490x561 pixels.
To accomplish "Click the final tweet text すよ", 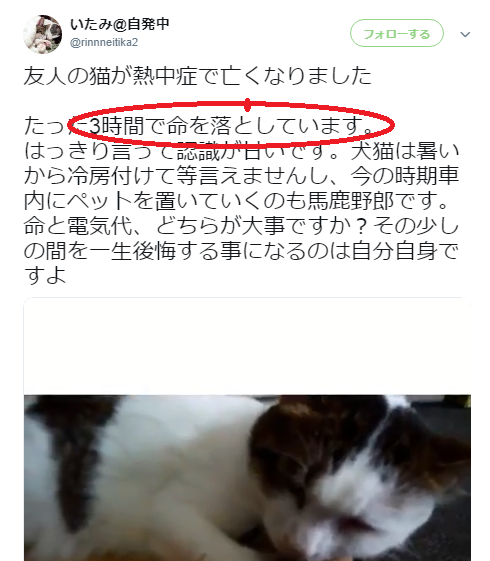I will [45, 275].
